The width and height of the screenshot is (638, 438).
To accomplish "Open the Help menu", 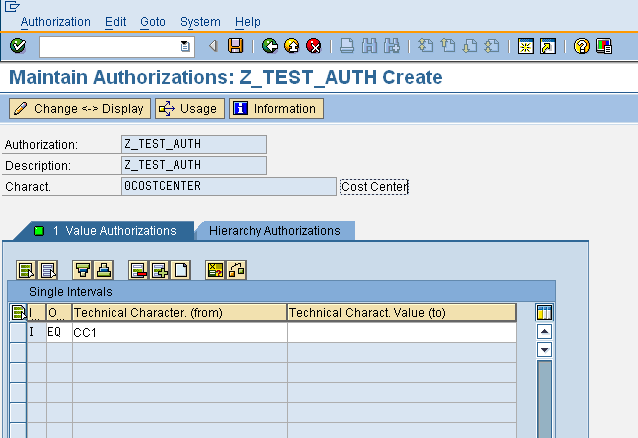I will point(248,22).
